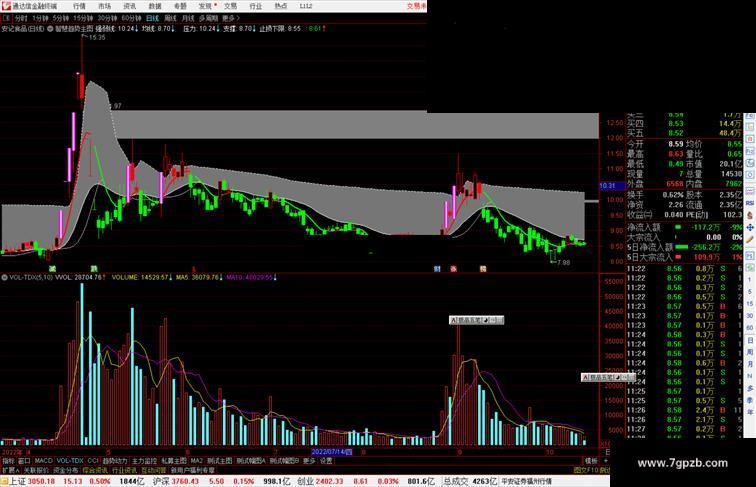The image size is (756, 487).
Task: Click the 通达信 app logo icon
Action: 6,6
